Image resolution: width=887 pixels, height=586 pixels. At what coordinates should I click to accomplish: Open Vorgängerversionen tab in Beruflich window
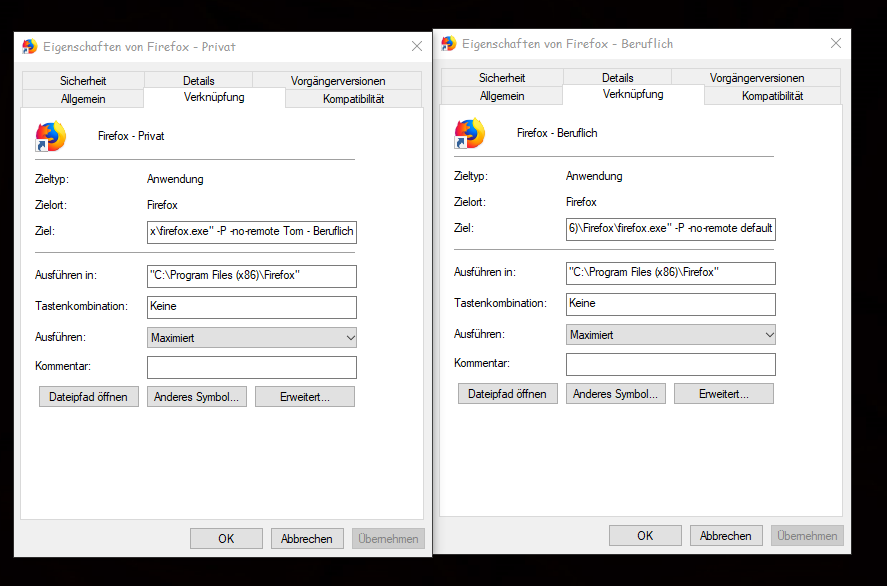click(x=757, y=78)
